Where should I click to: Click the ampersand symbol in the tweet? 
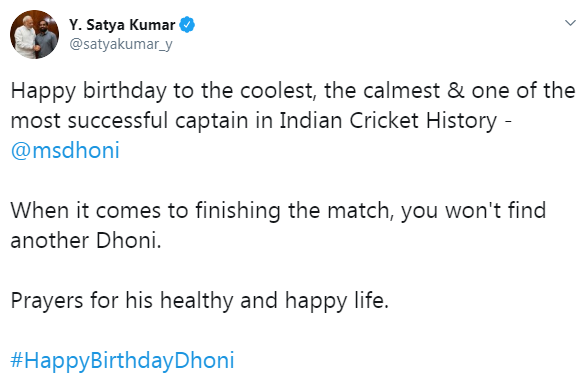point(456,91)
